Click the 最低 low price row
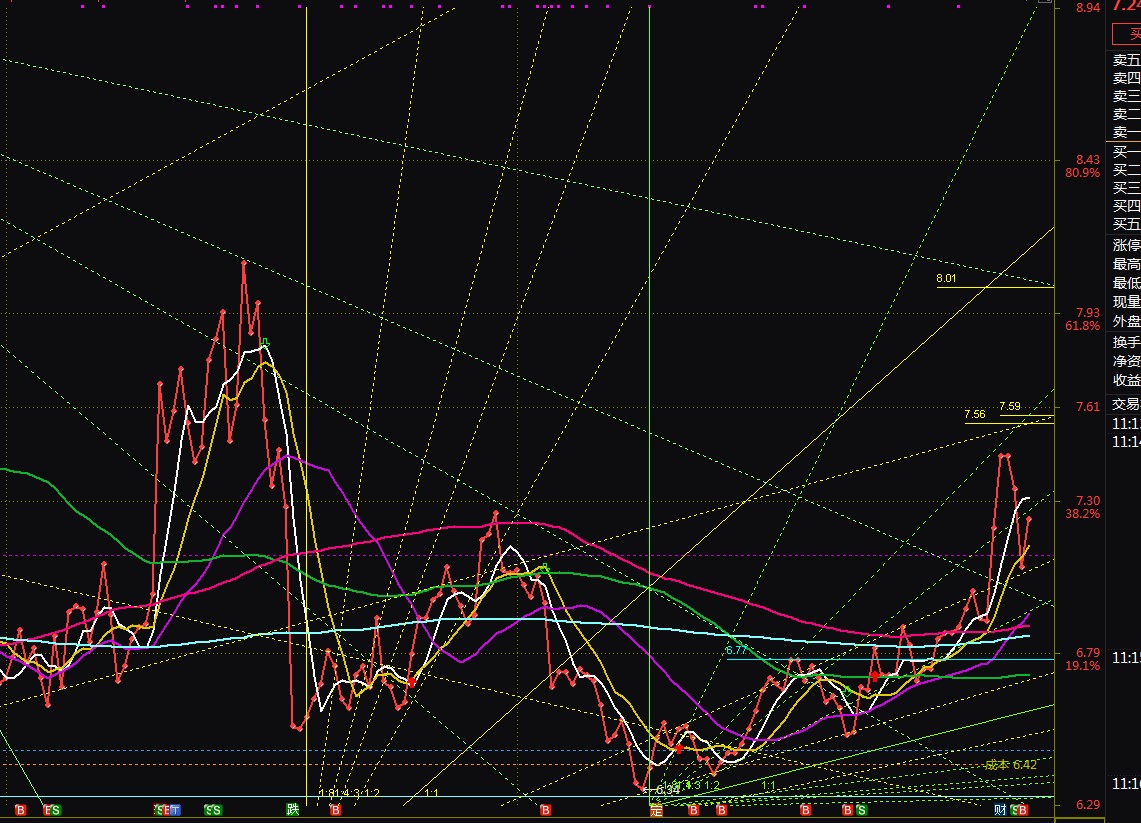This screenshot has height=823, width=1141. coord(1126,283)
